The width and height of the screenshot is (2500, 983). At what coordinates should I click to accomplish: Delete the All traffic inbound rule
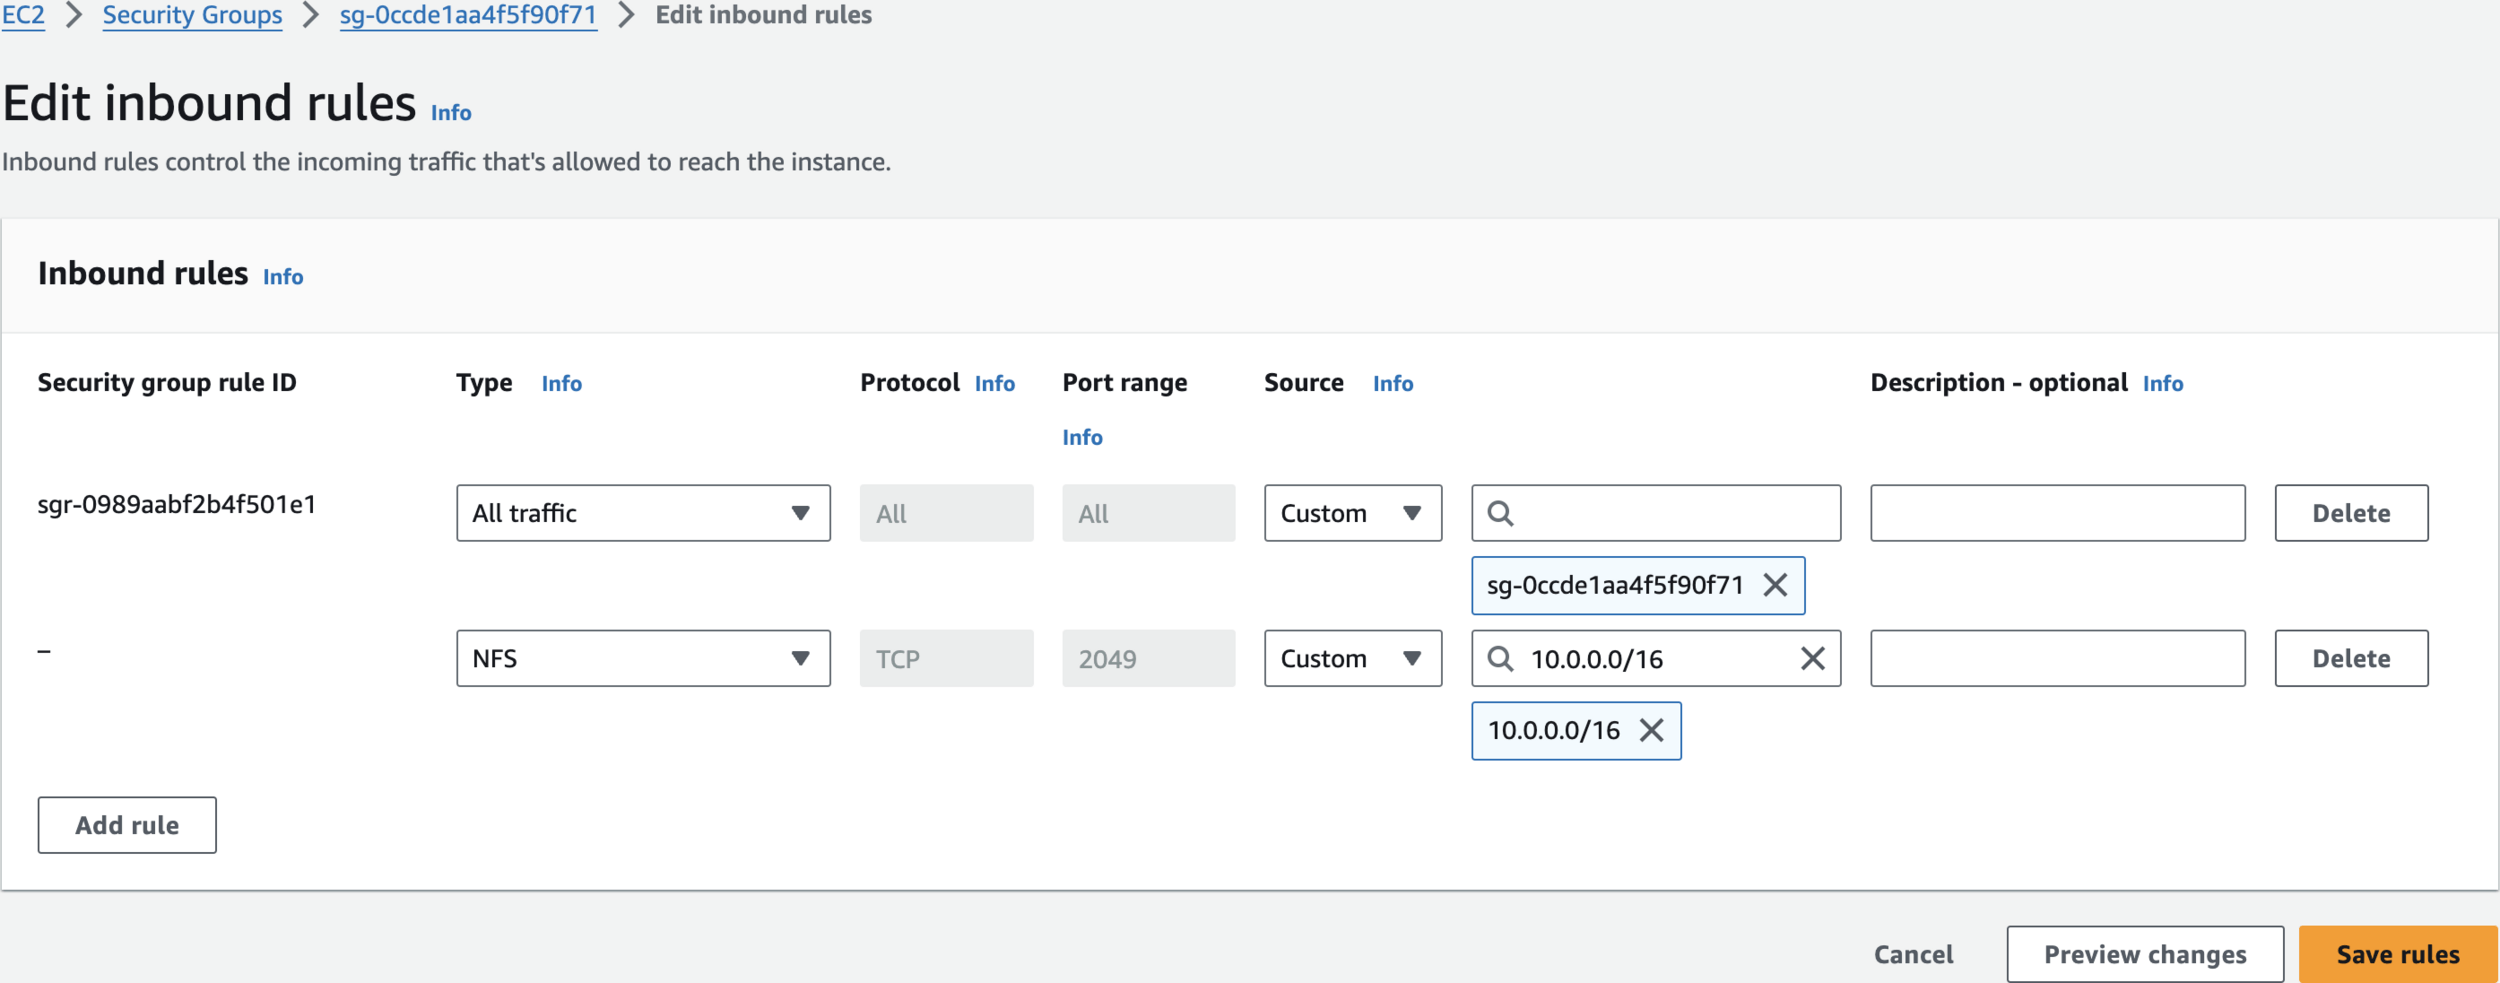2351,514
